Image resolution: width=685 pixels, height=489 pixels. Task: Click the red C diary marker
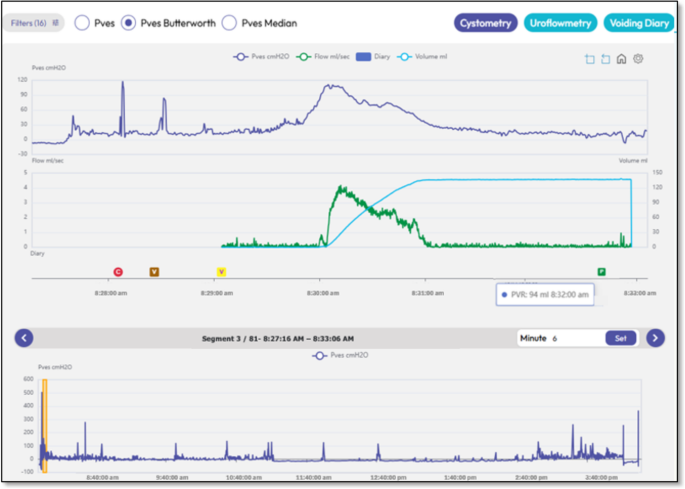pos(118,272)
